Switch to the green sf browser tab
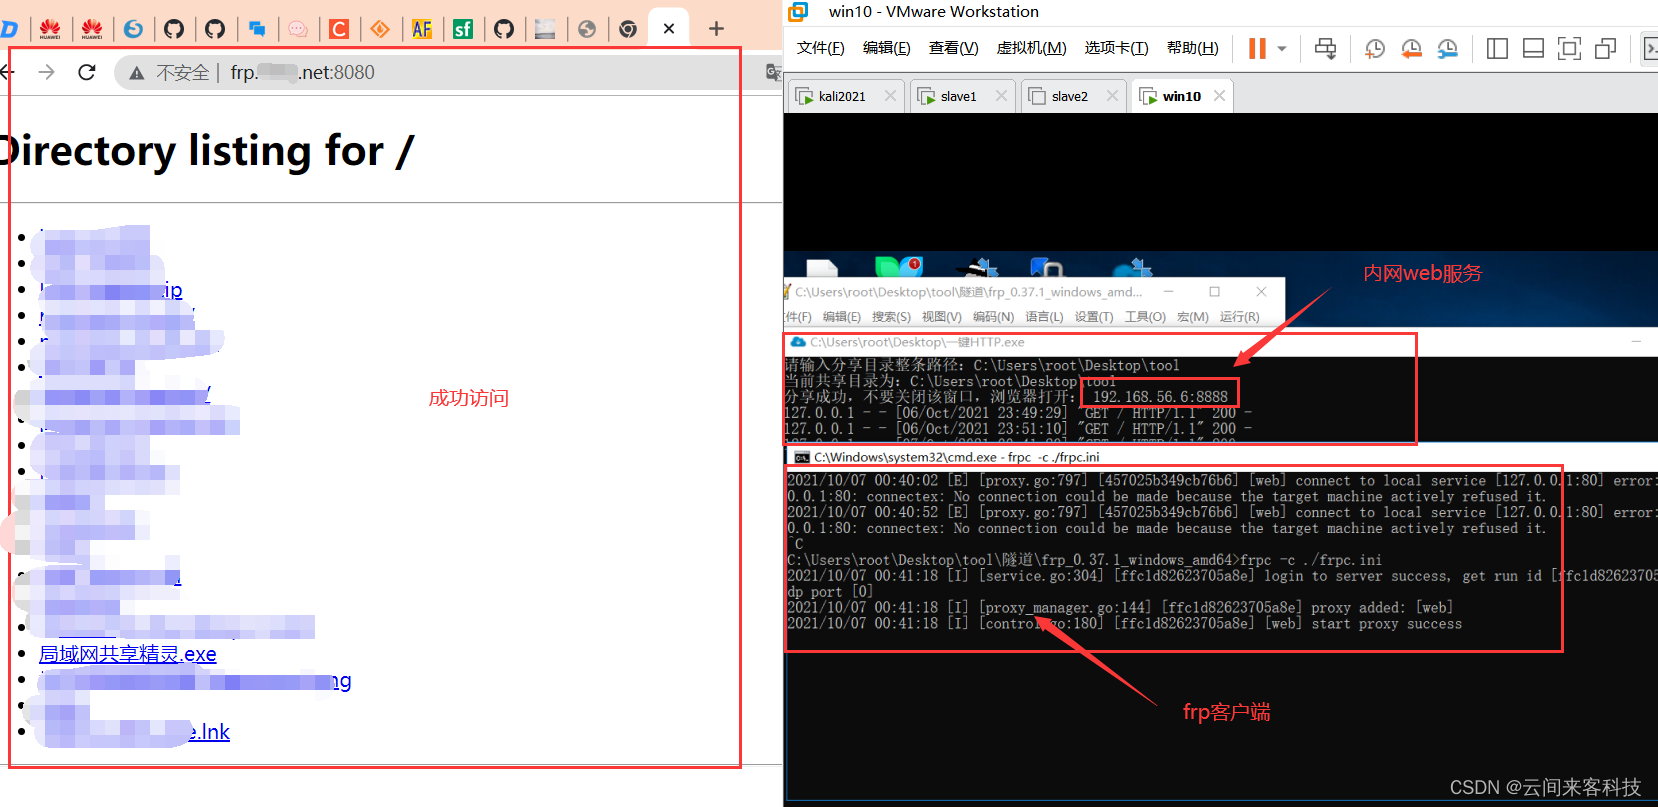 pos(463,29)
